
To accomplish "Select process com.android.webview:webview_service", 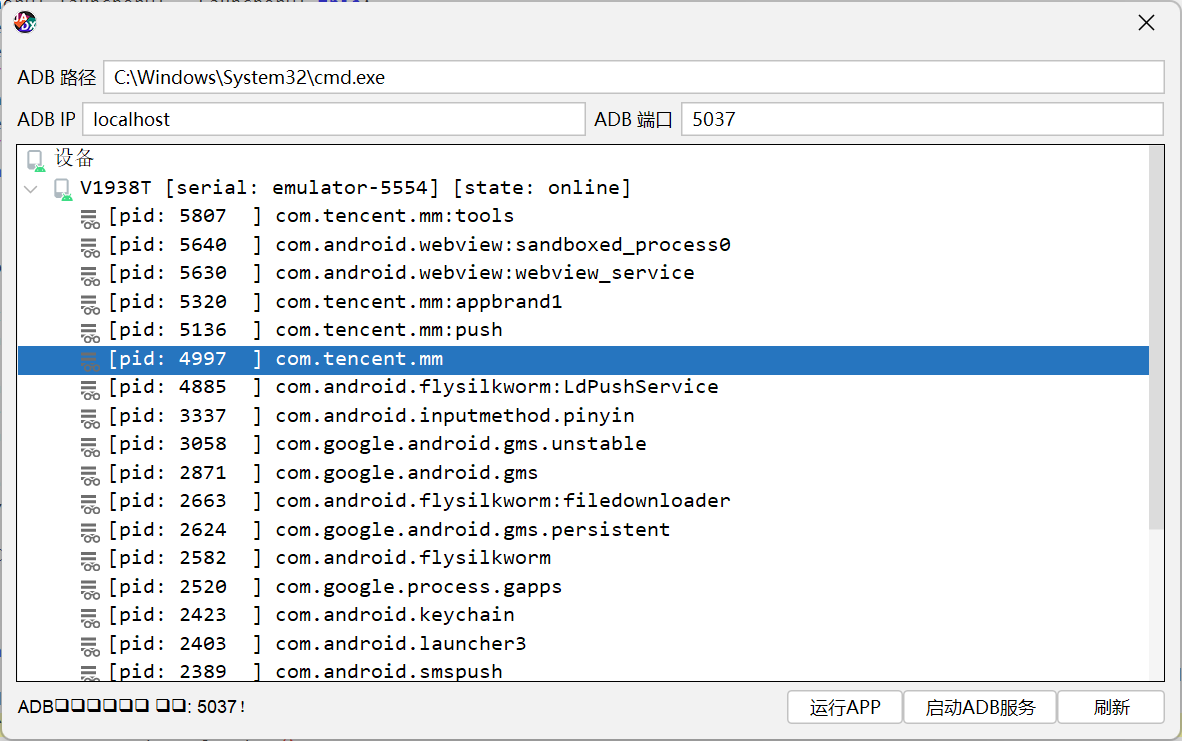I will [x=402, y=273].
